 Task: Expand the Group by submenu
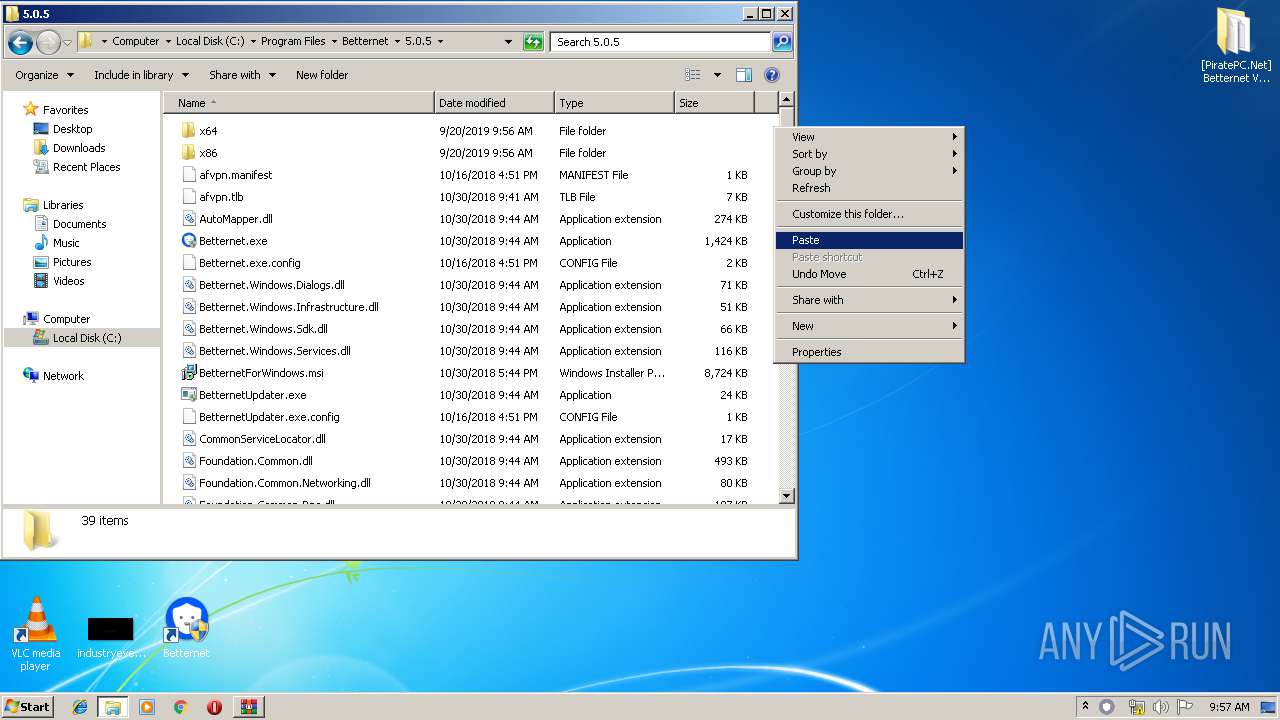tap(869, 171)
